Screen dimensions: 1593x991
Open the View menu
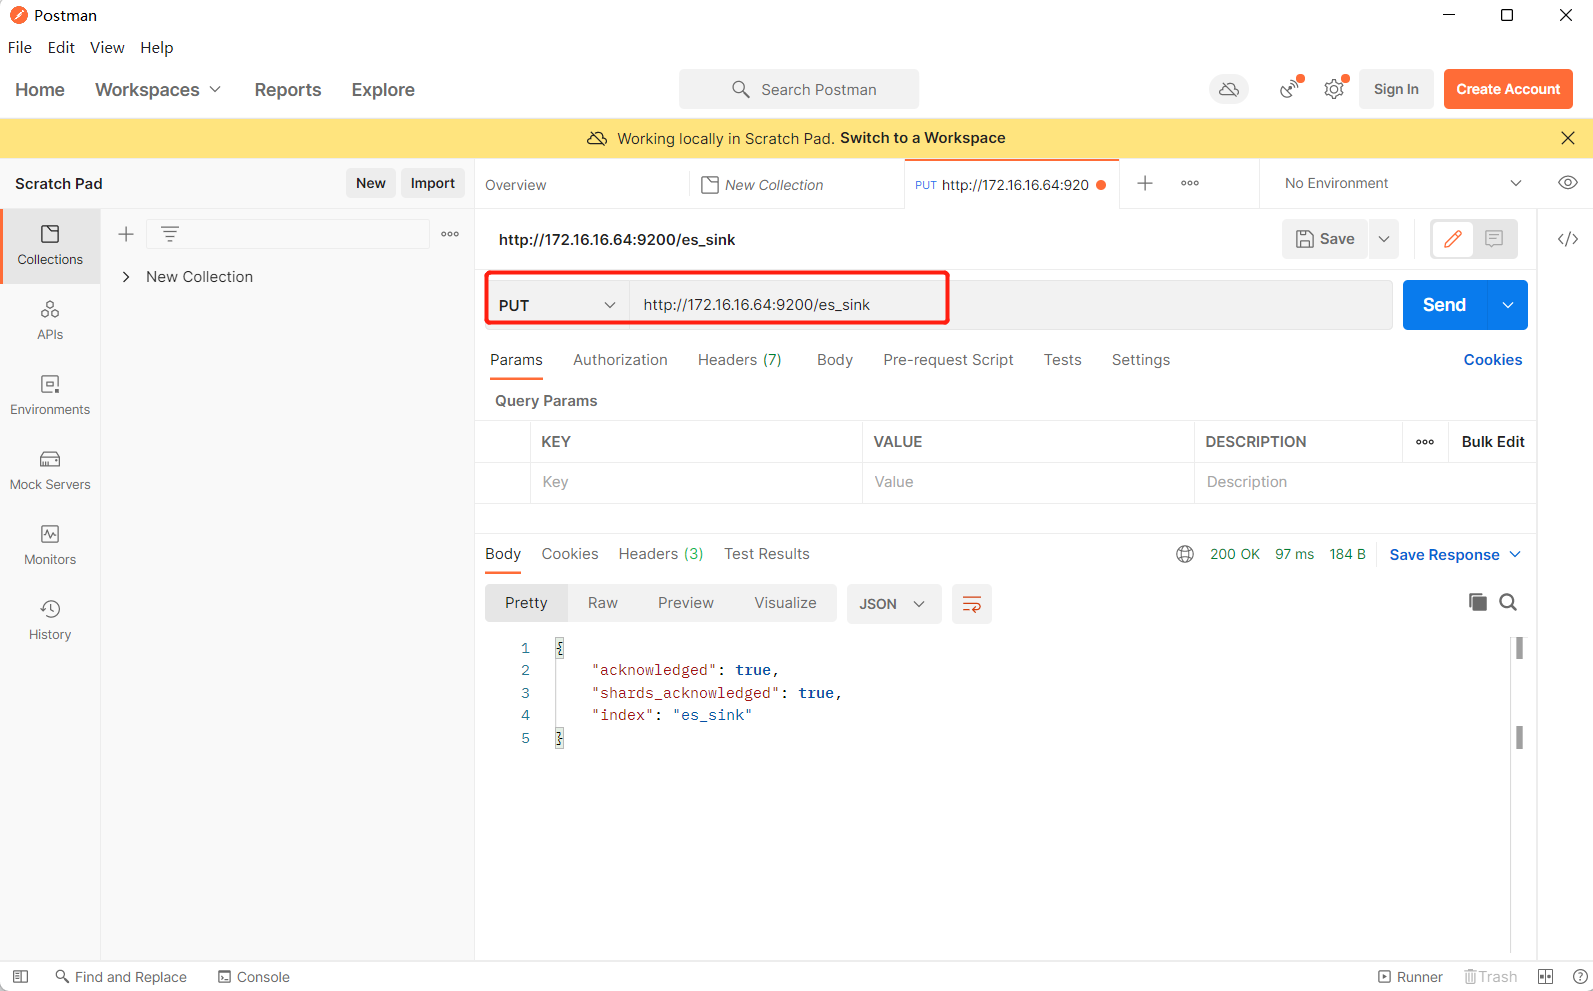click(107, 47)
